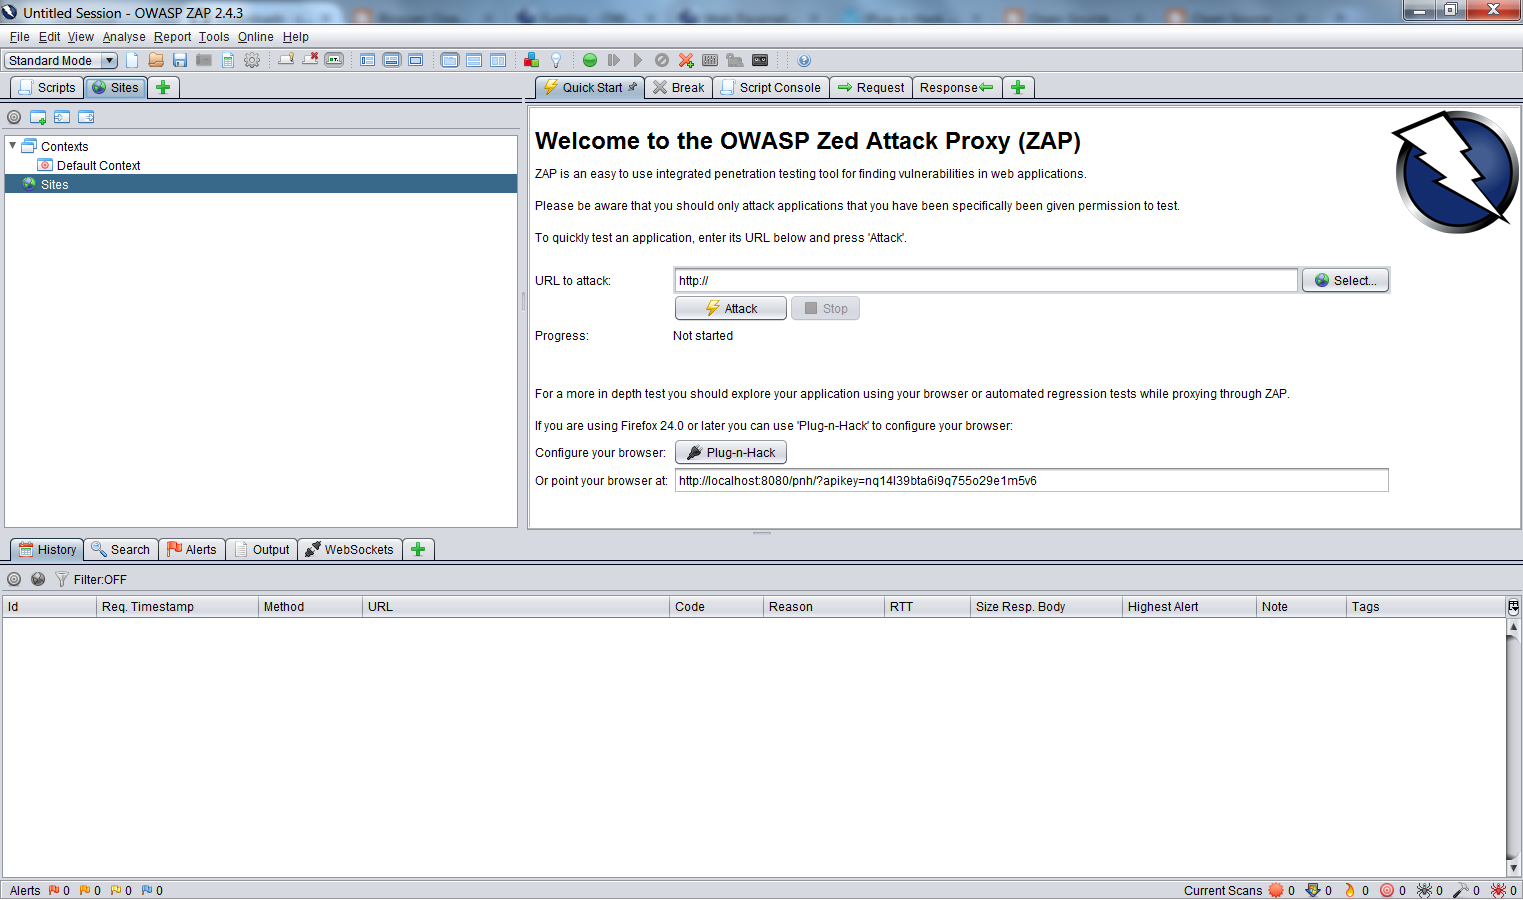The image size is (1523, 900).
Task: Click the Manage Add-ons colored blocks icon
Action: [532, 60]
